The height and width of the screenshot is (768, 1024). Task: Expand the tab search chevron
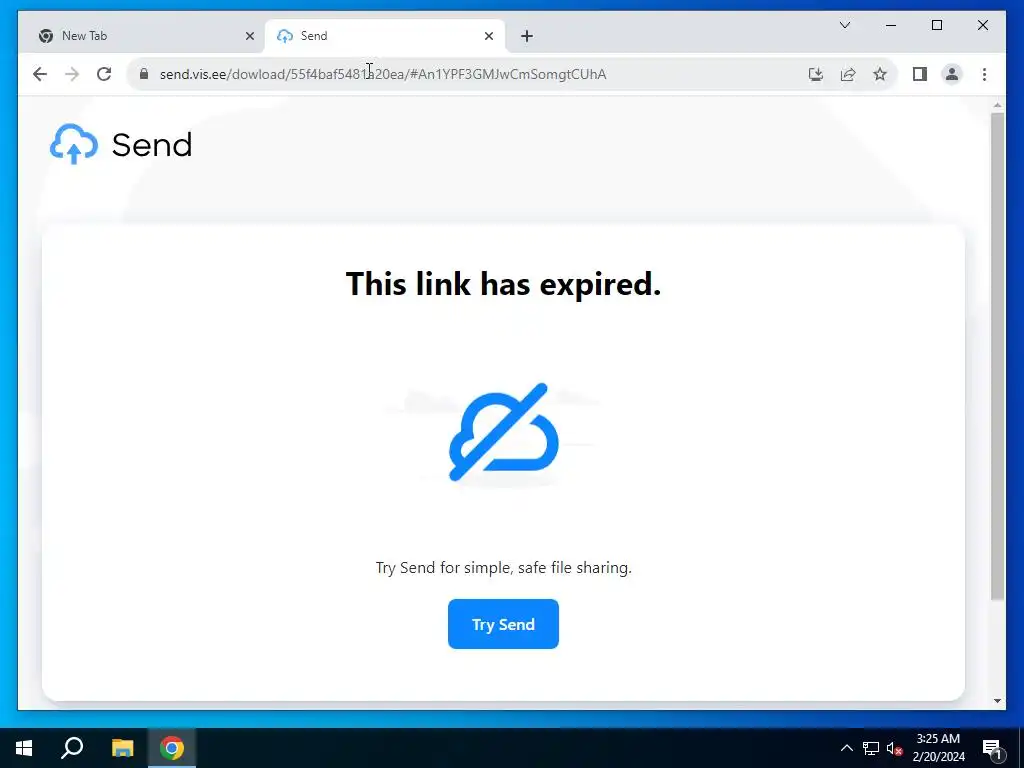(844, 25)
